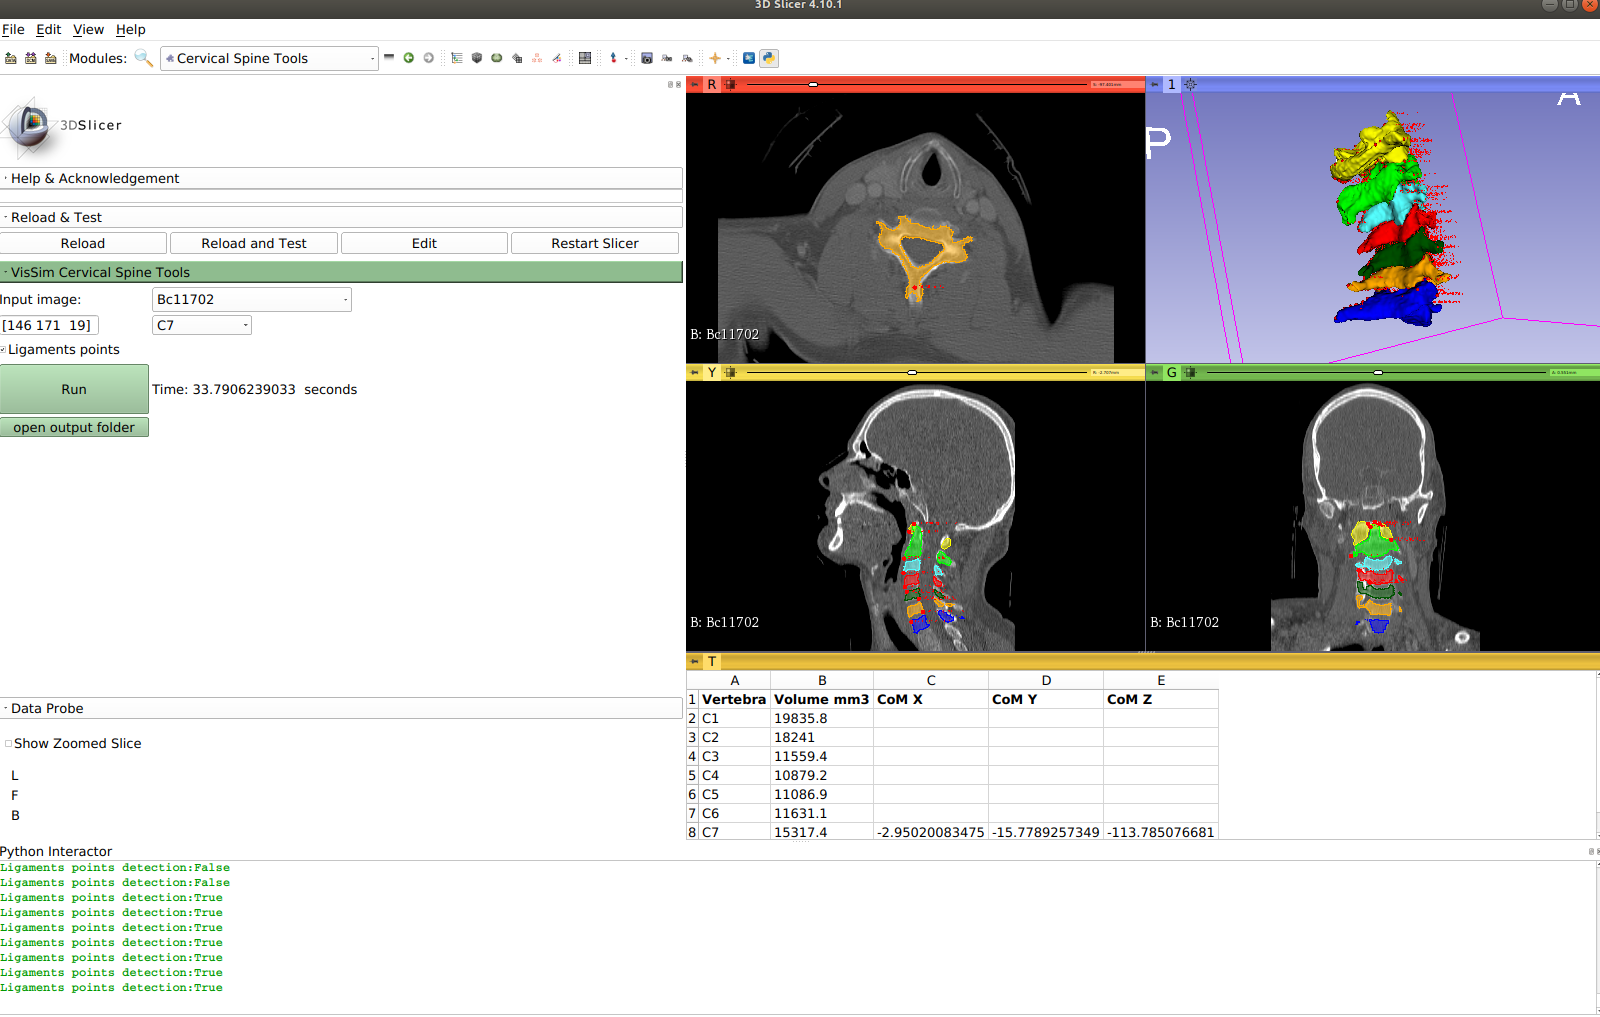This screenshot has height=1017, width=1600.
Task: Open the screenshot capture camera icon
Action: coord(647,58)
